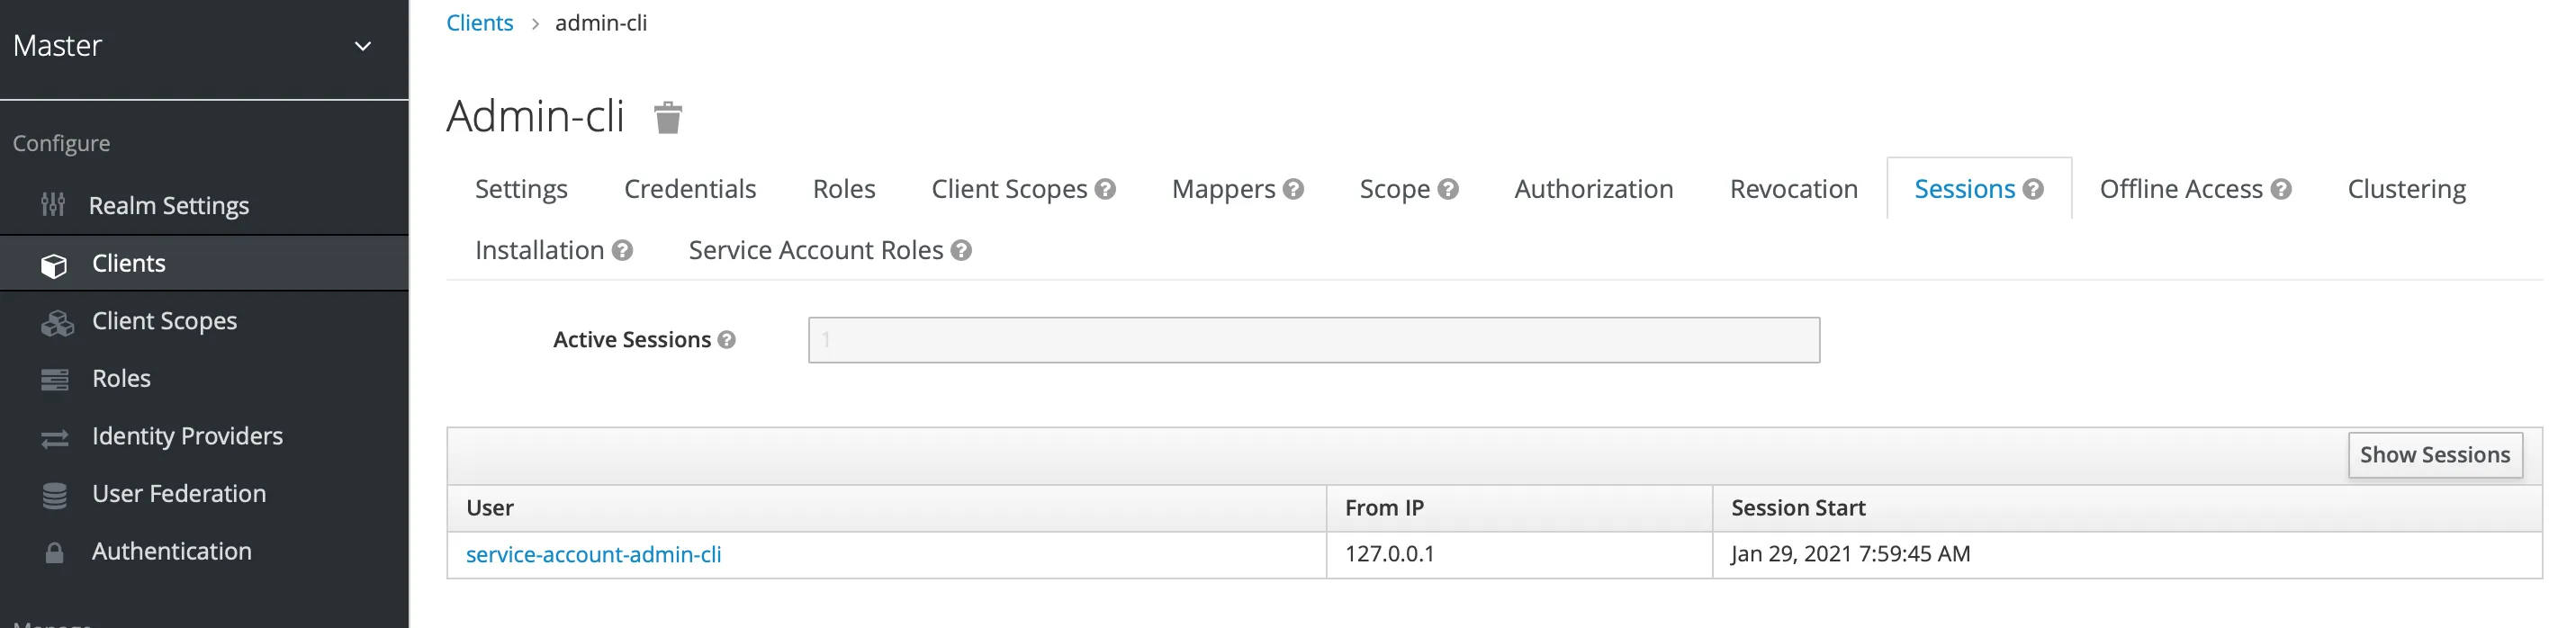The image size is (2576, 628).
Task: Show help tooltip next to Installation
Action: pyautogui.click(x=622, y=250)
